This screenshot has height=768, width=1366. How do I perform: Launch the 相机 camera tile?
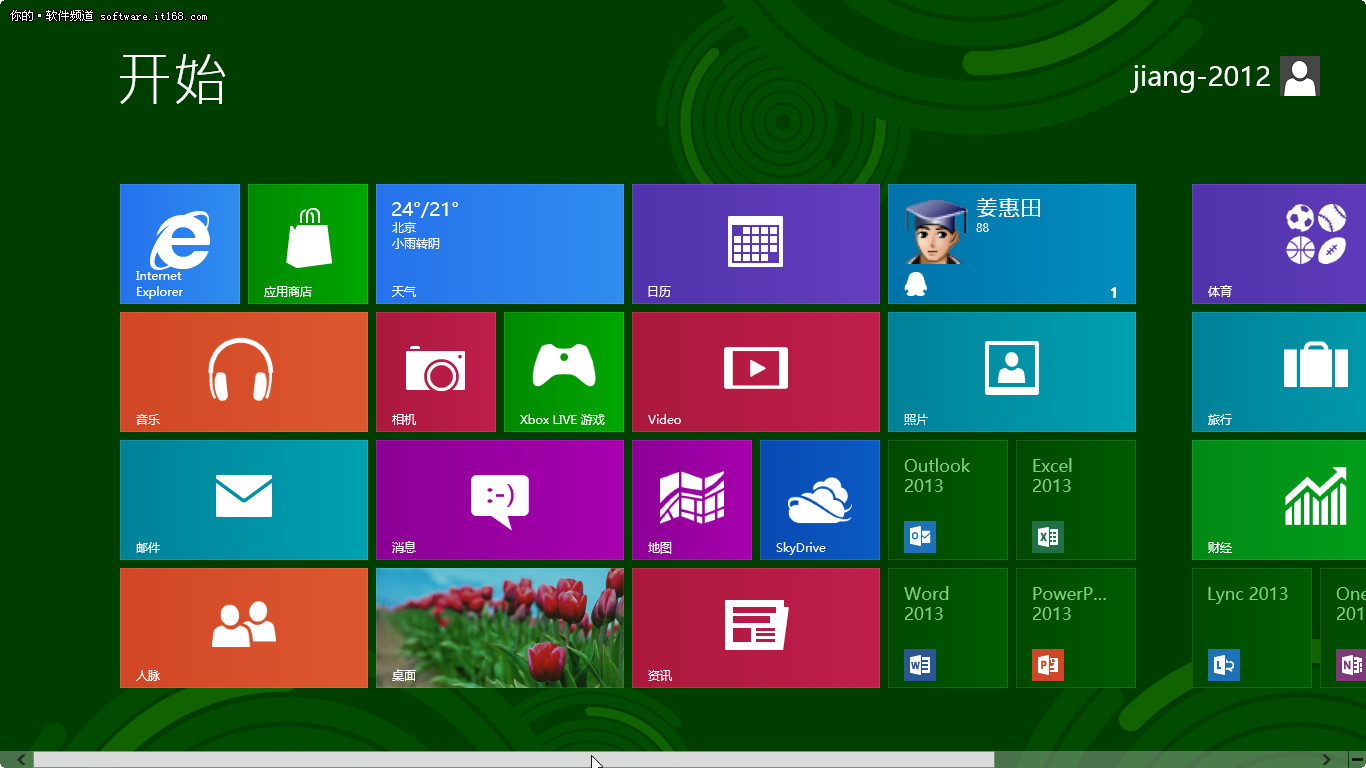[x=436, y=372]
